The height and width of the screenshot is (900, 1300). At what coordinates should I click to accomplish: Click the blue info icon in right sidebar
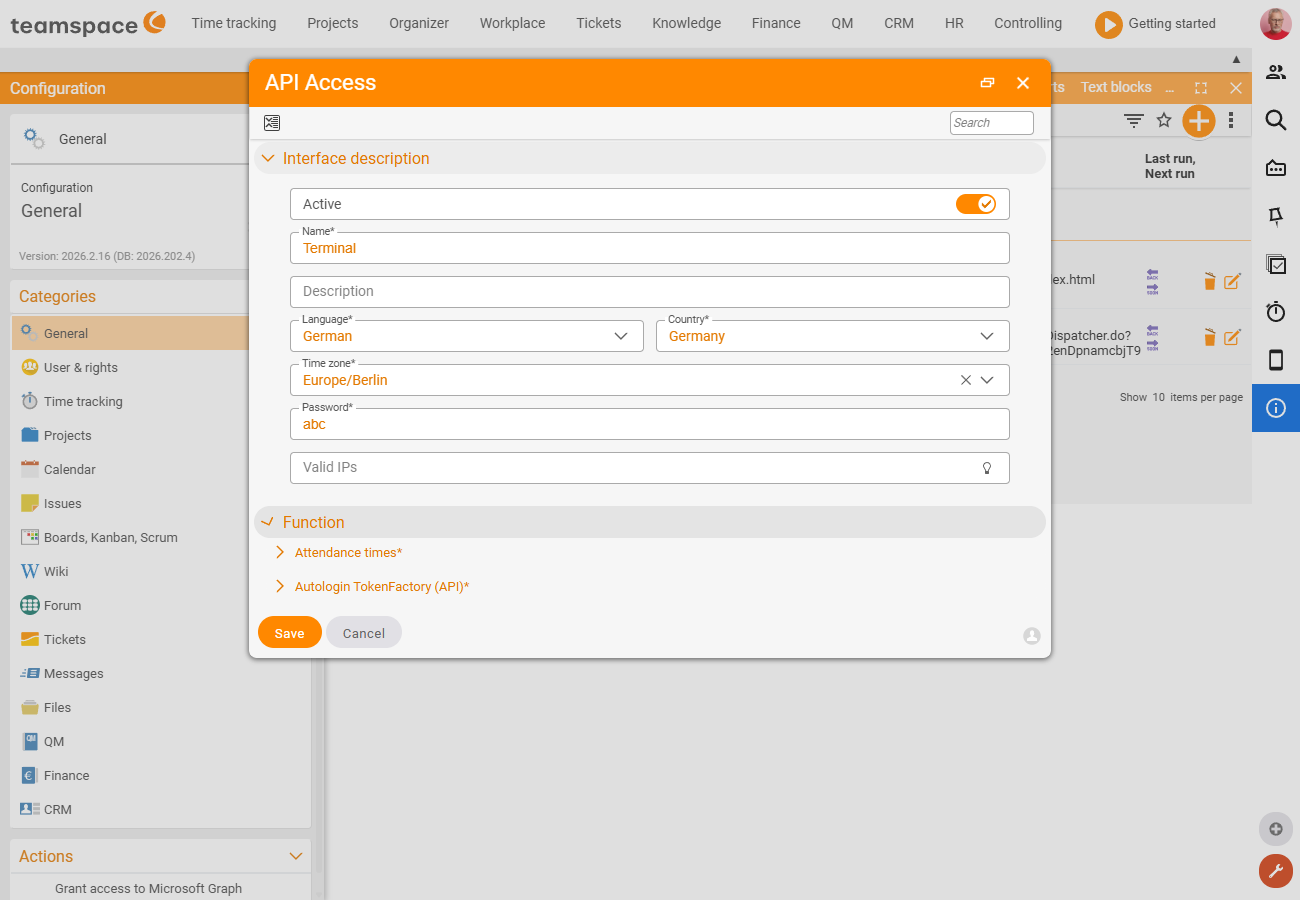[x=1276, y=408]
